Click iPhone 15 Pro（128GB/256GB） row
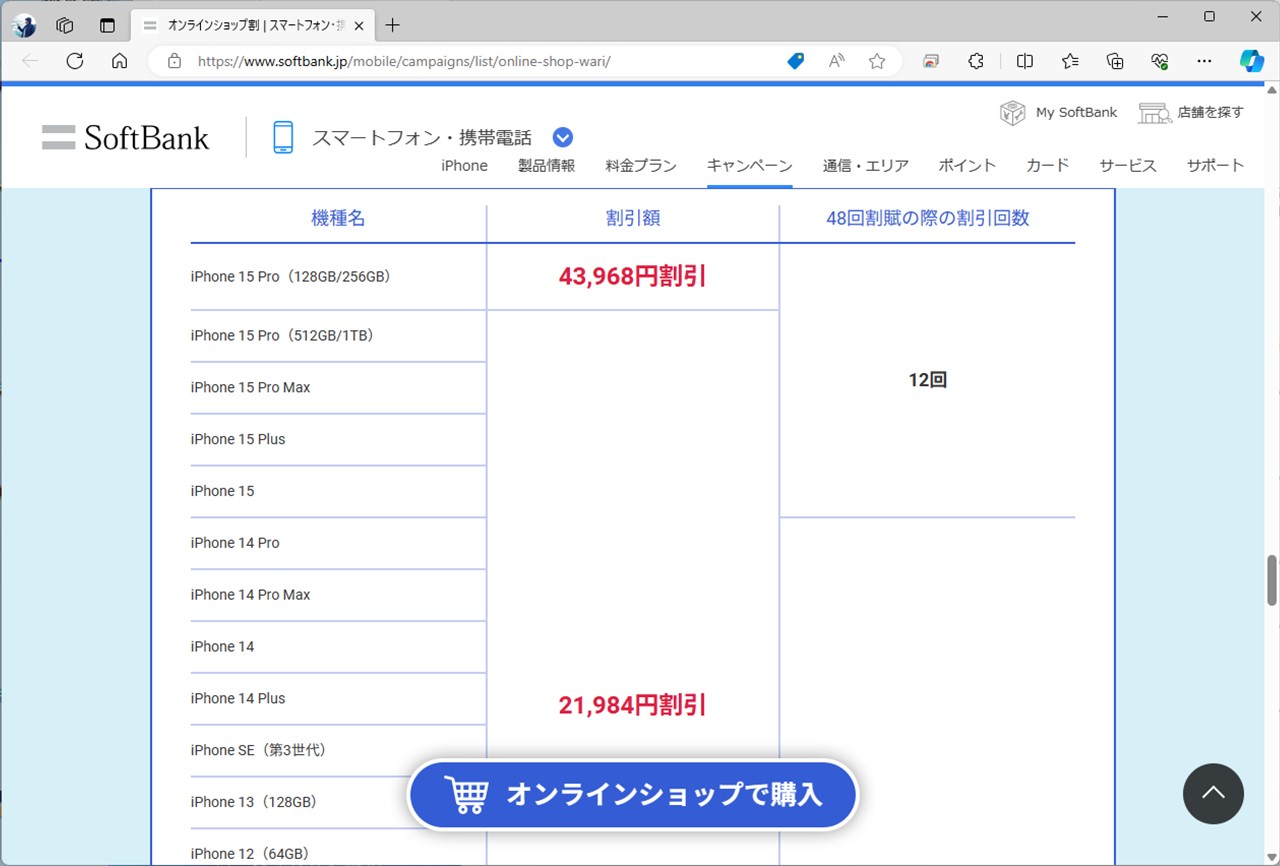Screen dimensions: 1280x866 point(338,277)
